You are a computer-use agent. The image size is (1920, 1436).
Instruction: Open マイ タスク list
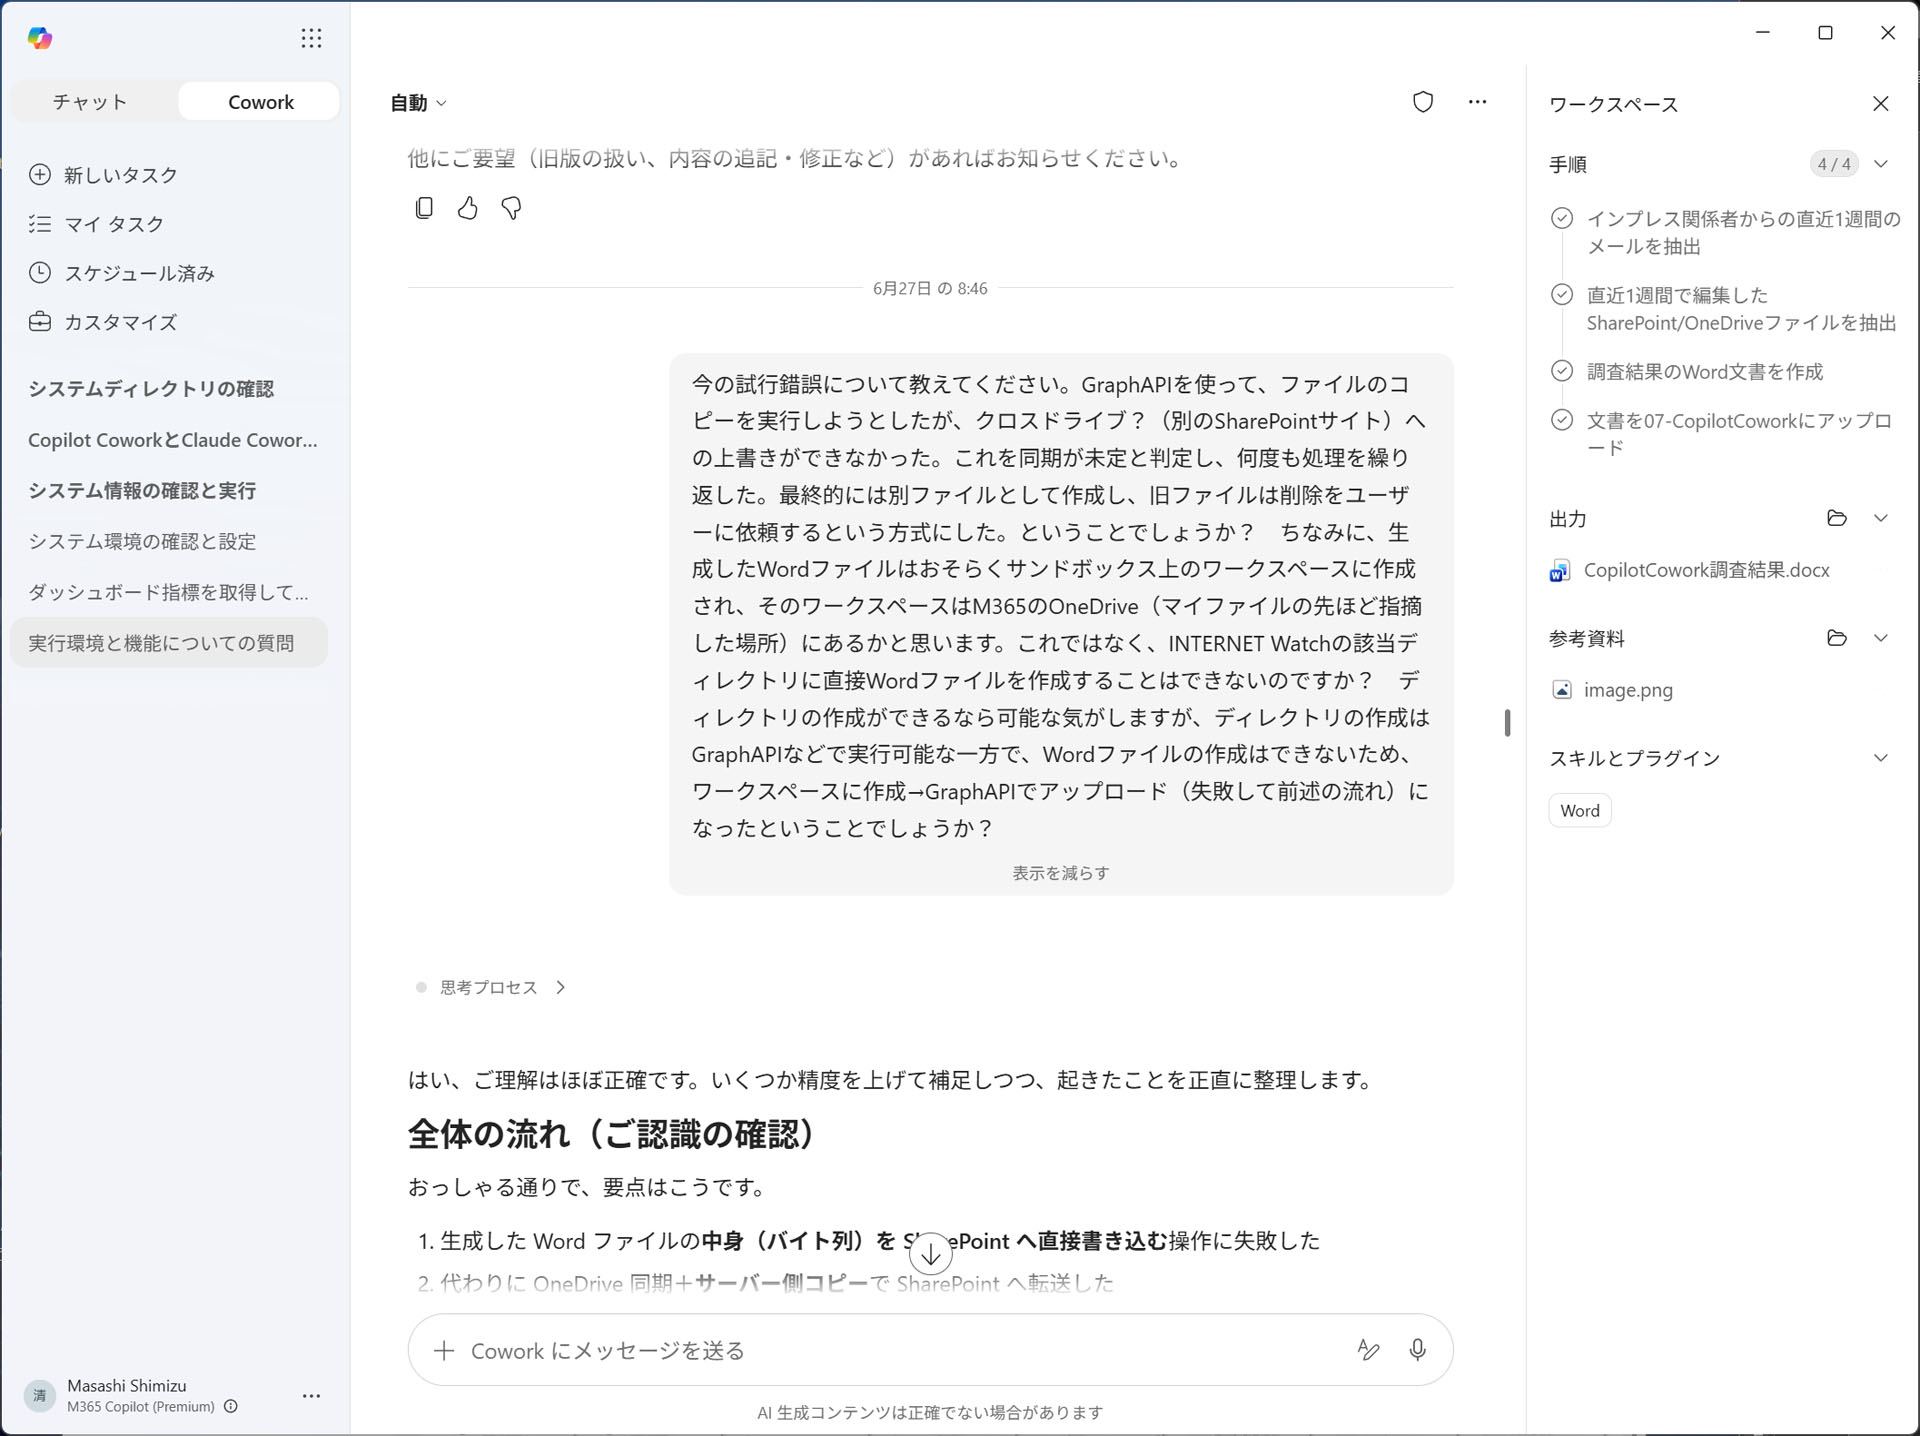click(x=96, y=224)
